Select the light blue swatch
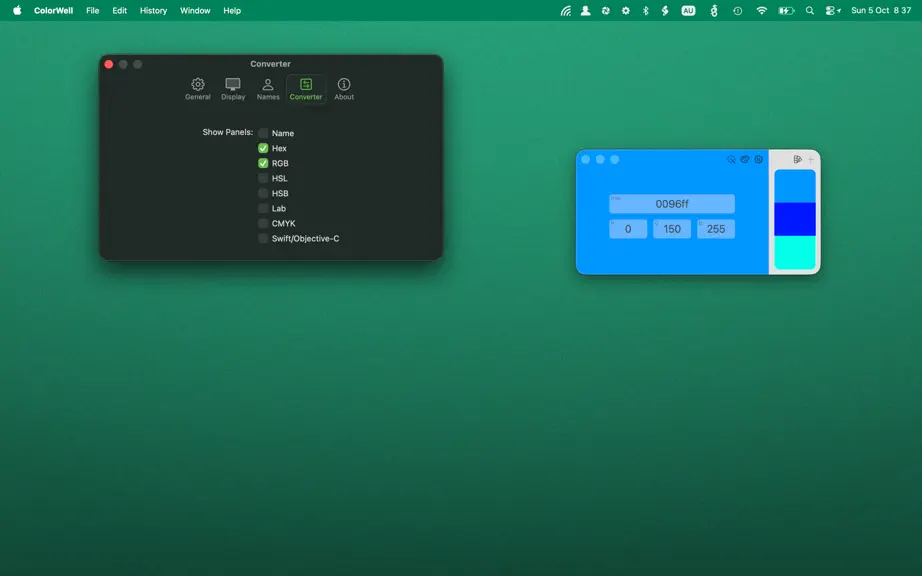Viewport: 922px width, 576px height. click(x=794, y=186)
